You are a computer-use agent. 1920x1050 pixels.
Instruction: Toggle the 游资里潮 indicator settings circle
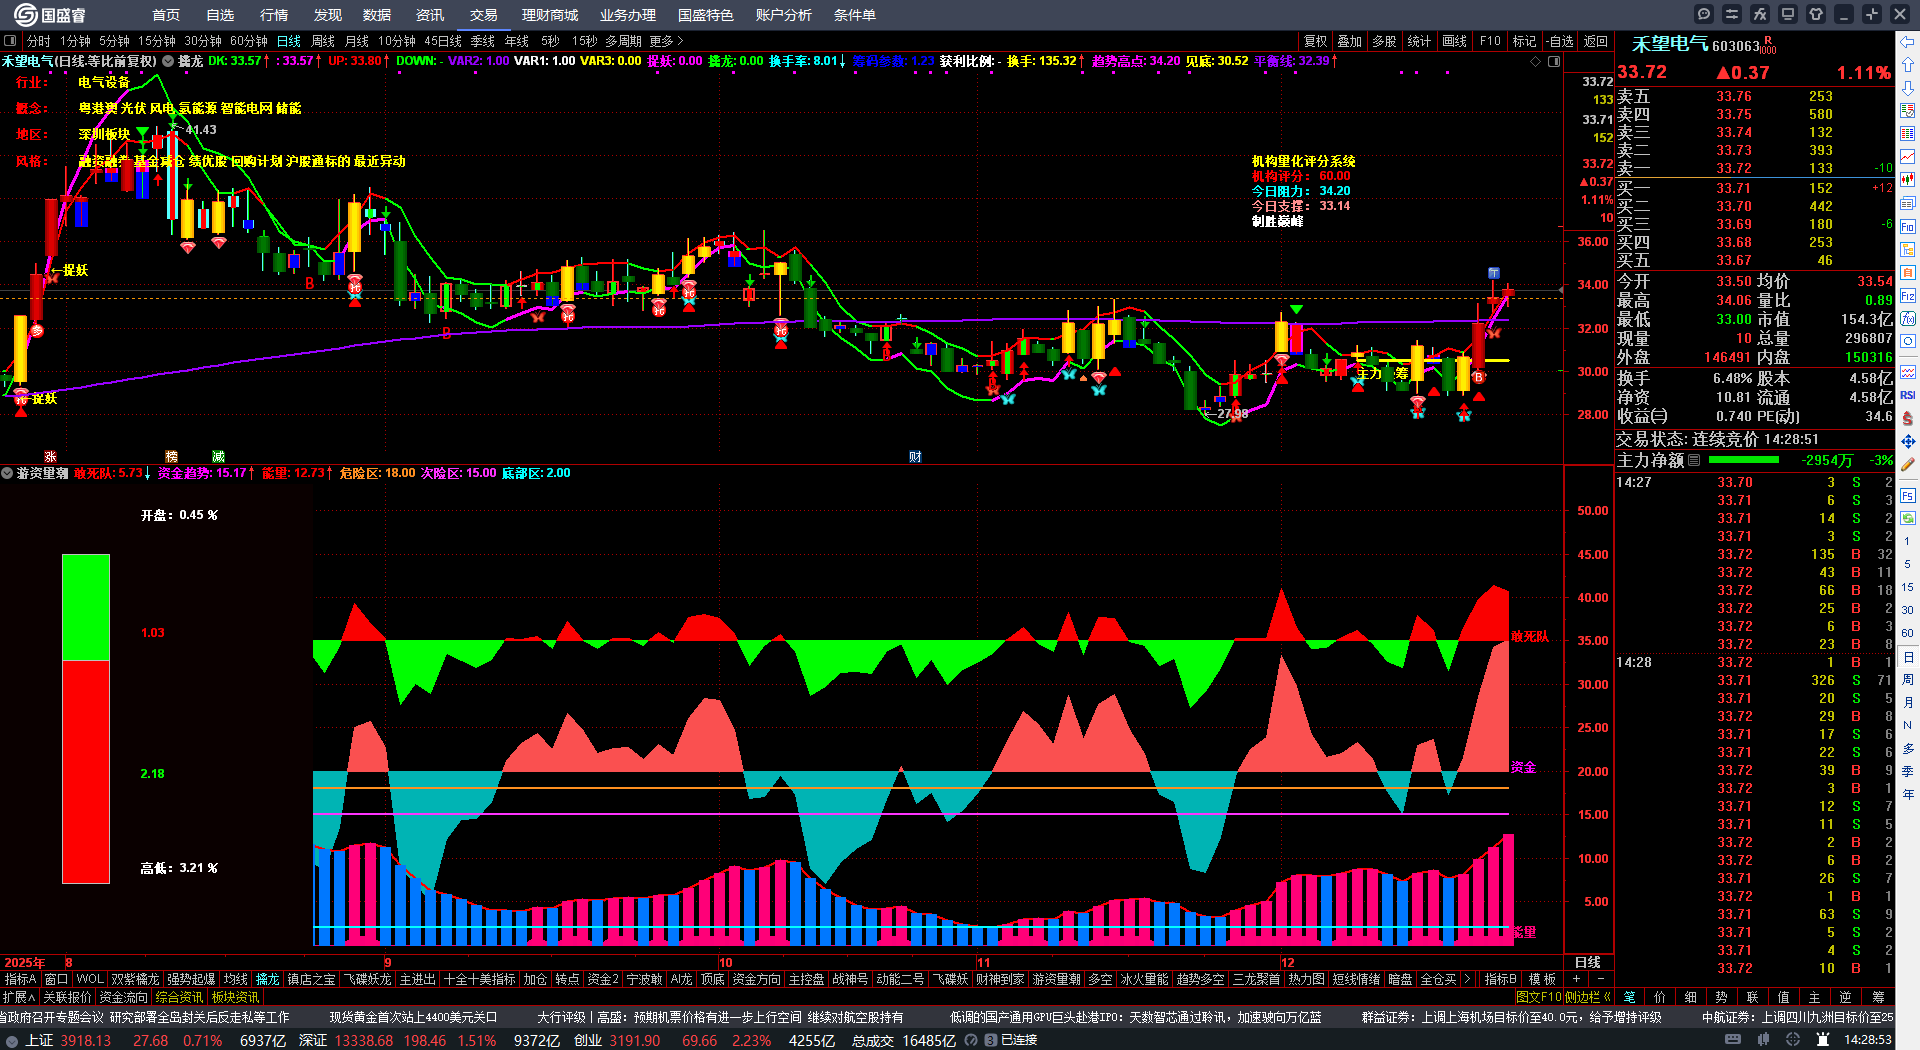point(7,473)
